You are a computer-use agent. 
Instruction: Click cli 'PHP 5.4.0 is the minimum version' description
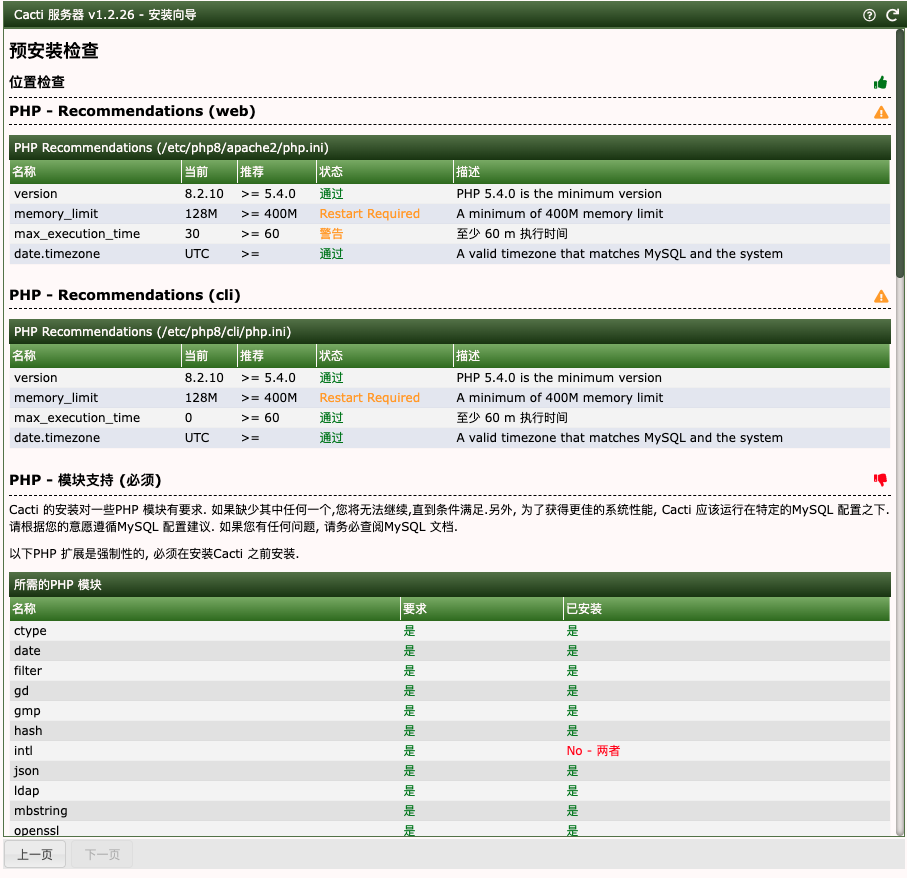click(x=559, y=378)
